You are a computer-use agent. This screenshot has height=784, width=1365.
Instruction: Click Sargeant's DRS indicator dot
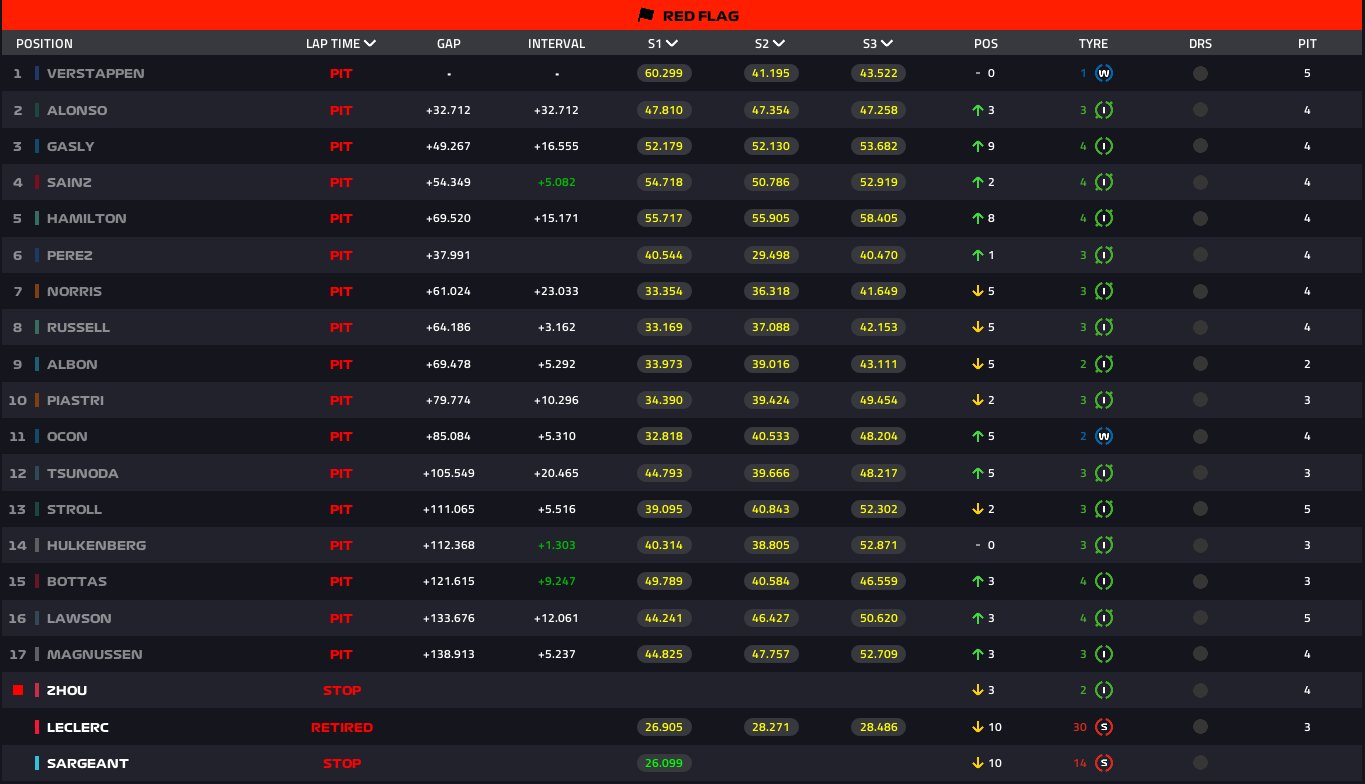[1200, 763]
